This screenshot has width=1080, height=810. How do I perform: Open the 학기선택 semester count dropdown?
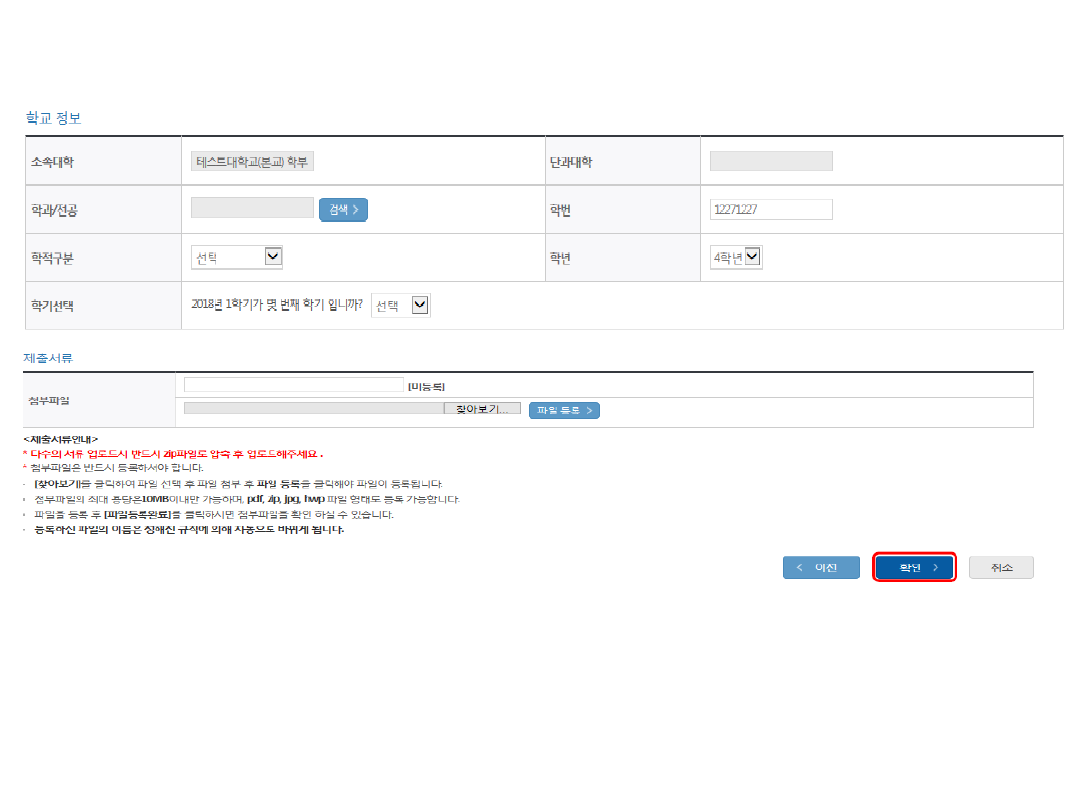click(401, 306)
